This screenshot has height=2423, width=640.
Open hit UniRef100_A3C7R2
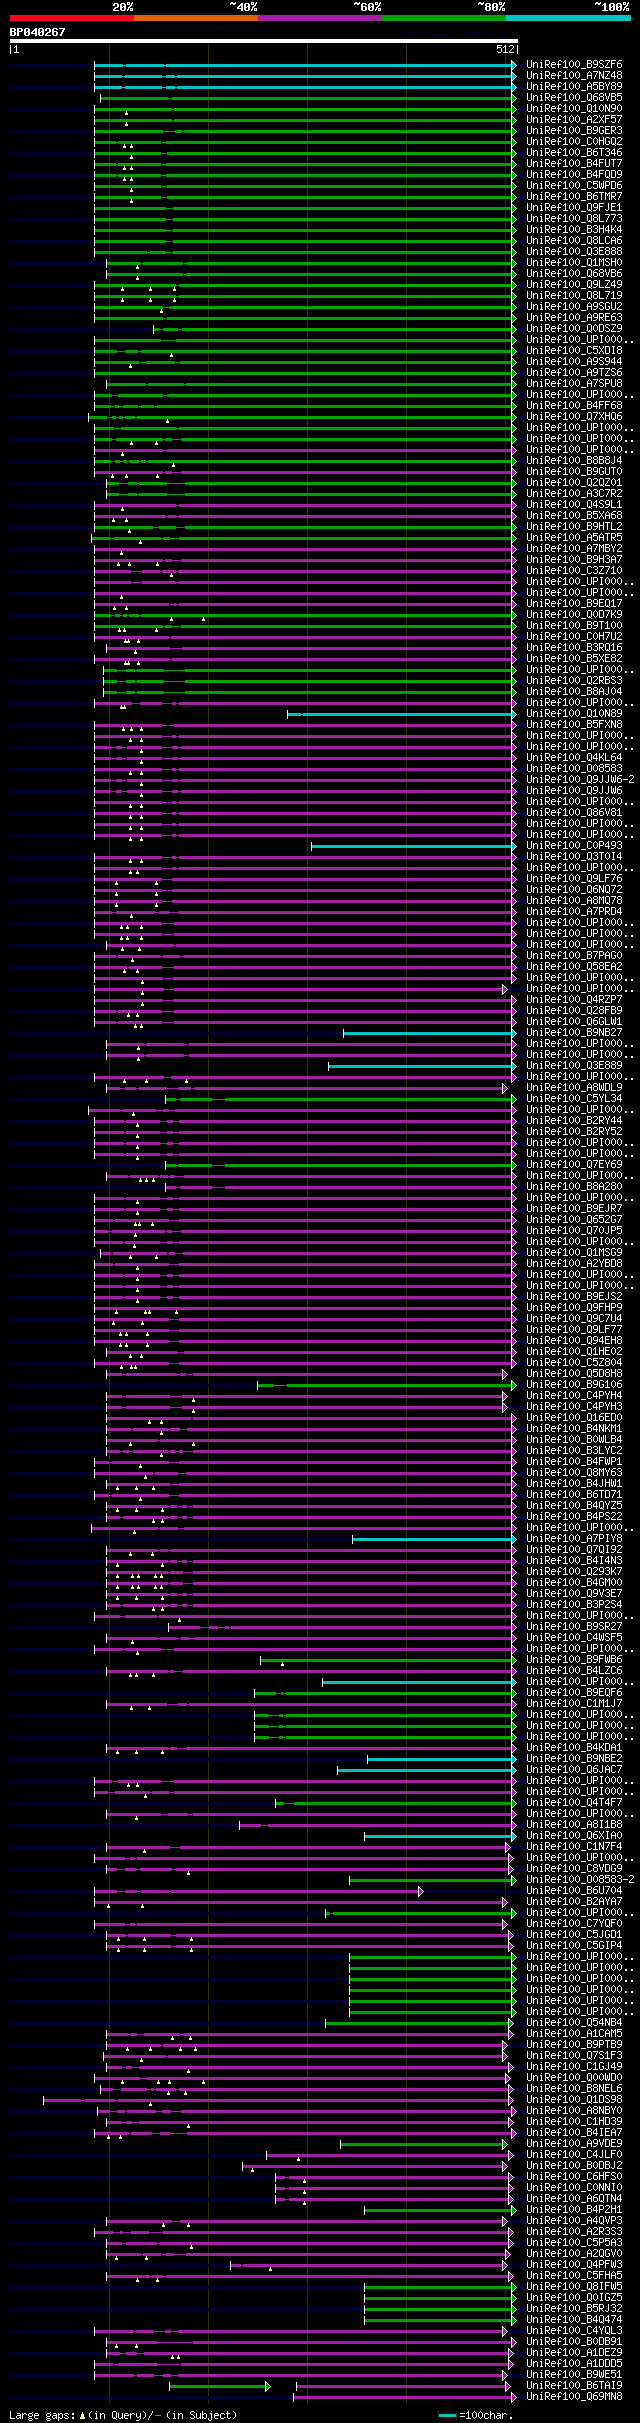tap(574, 494)
